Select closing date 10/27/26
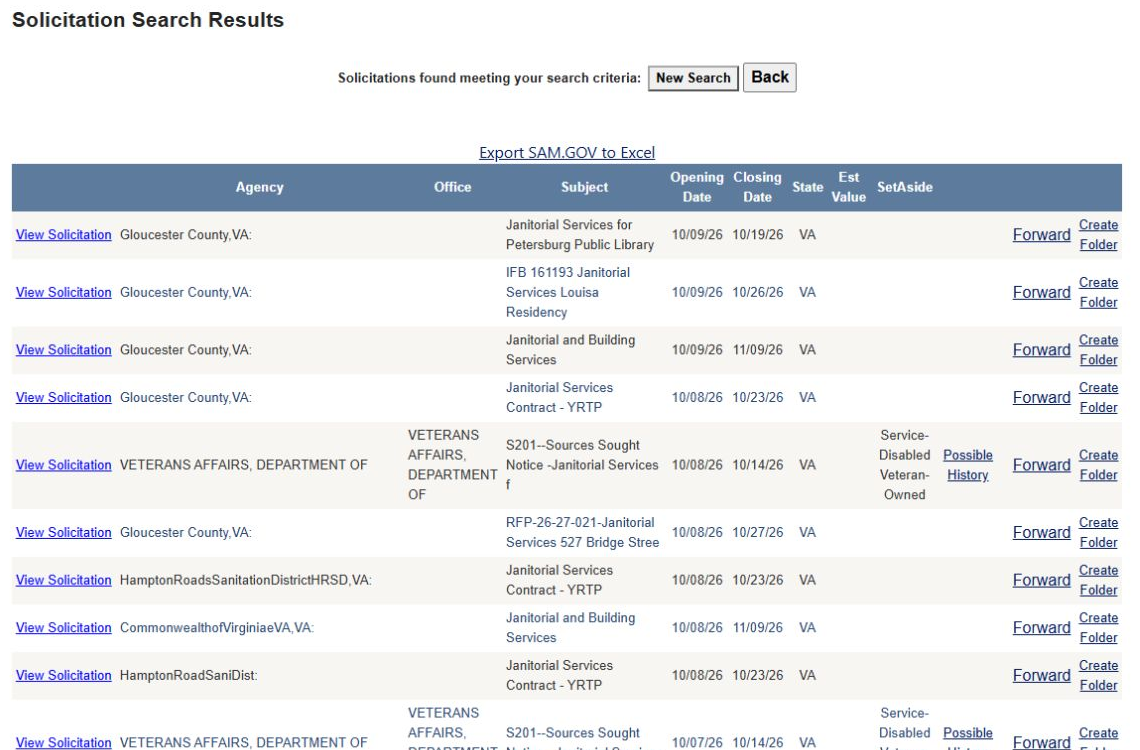This screenshot has width=1140, height=750. click(758, 533)
